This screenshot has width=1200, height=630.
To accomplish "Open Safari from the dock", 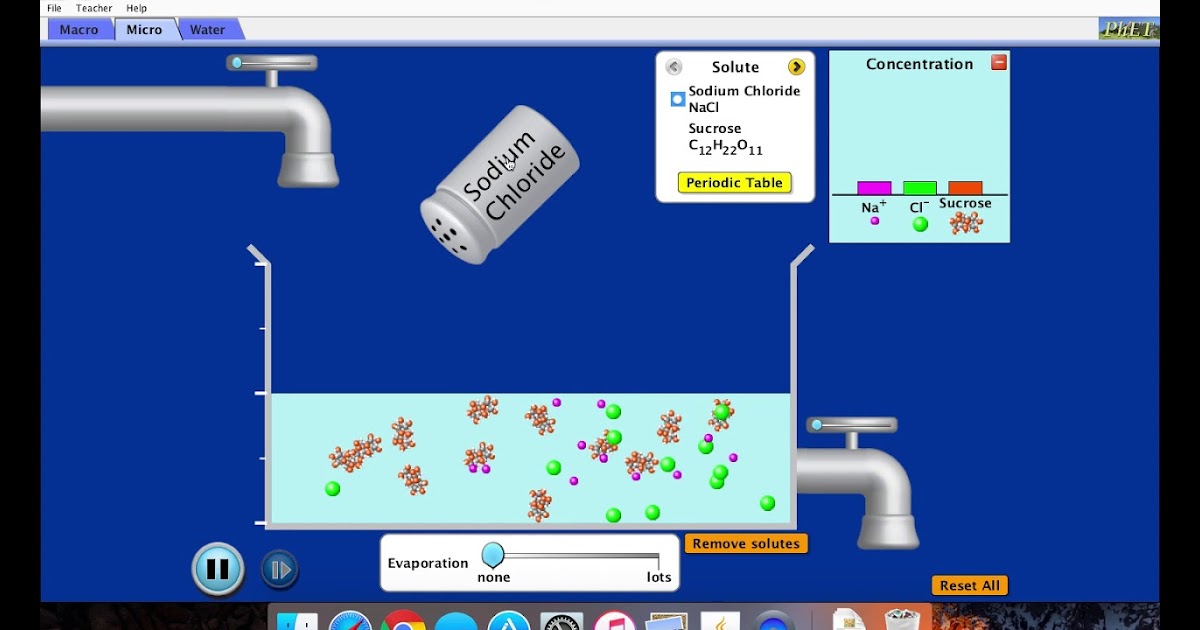I will point(350,621).
